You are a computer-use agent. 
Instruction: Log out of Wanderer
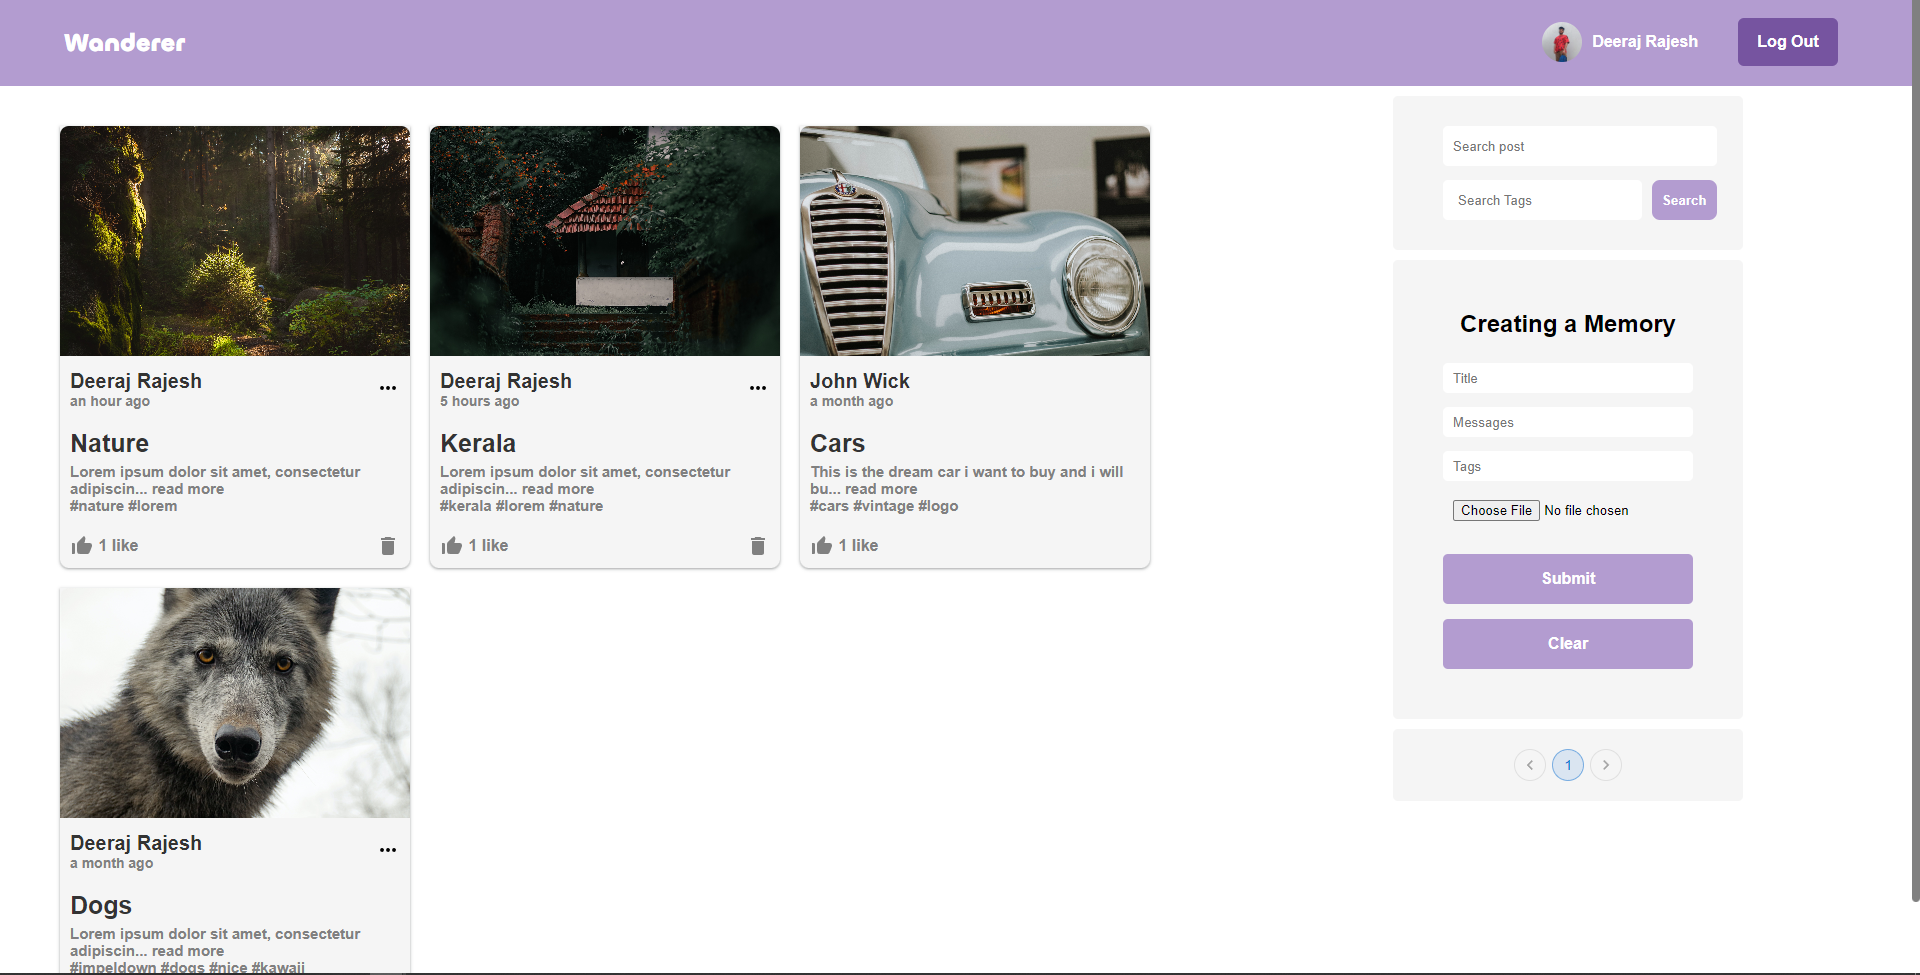pyautogui.click(x=1787, y=42)
